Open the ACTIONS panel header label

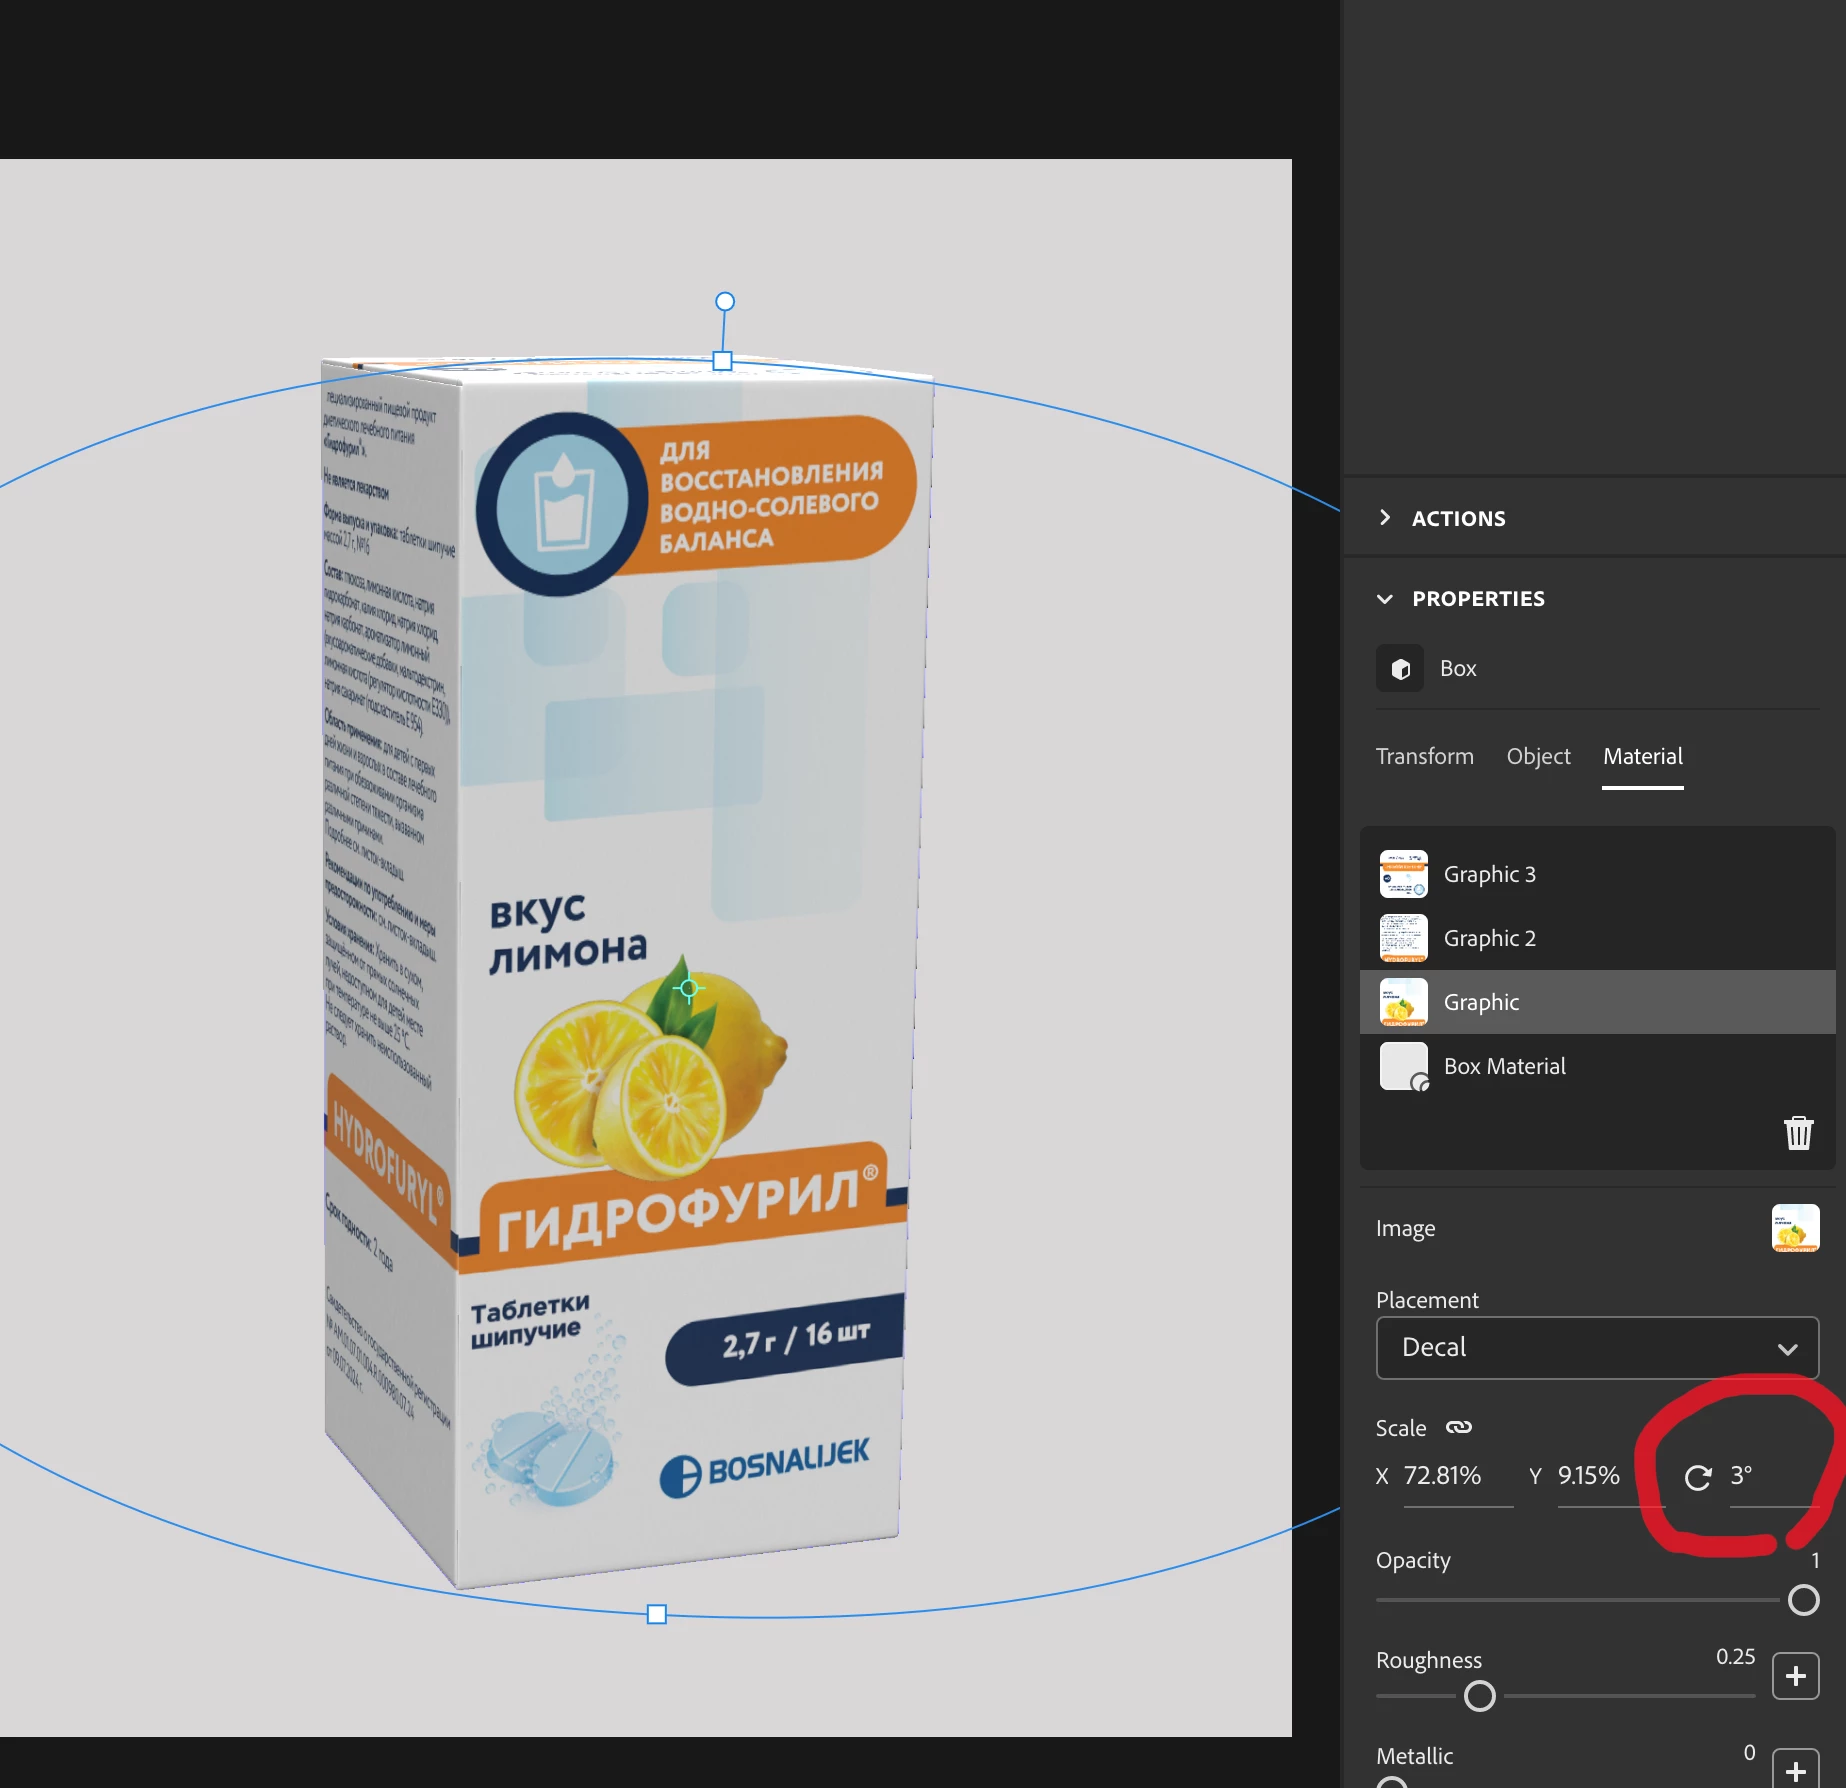coord(1458,518)
